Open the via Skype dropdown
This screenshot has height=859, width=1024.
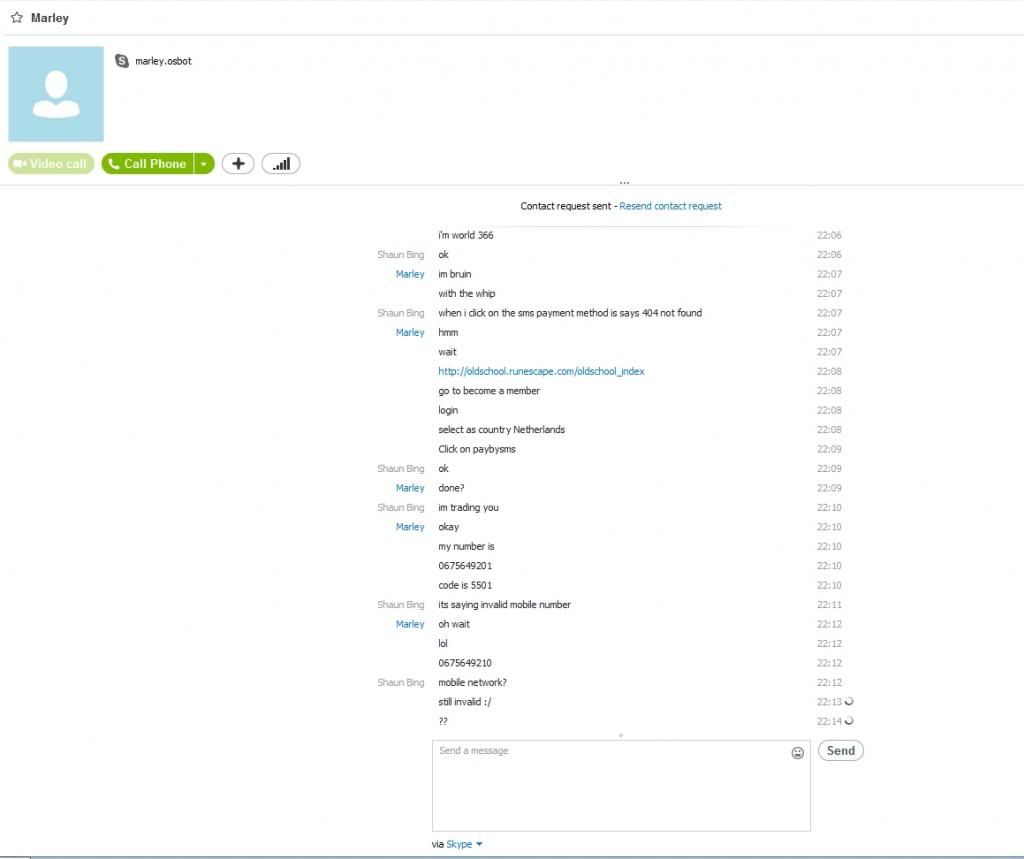[x=464, y=844]
